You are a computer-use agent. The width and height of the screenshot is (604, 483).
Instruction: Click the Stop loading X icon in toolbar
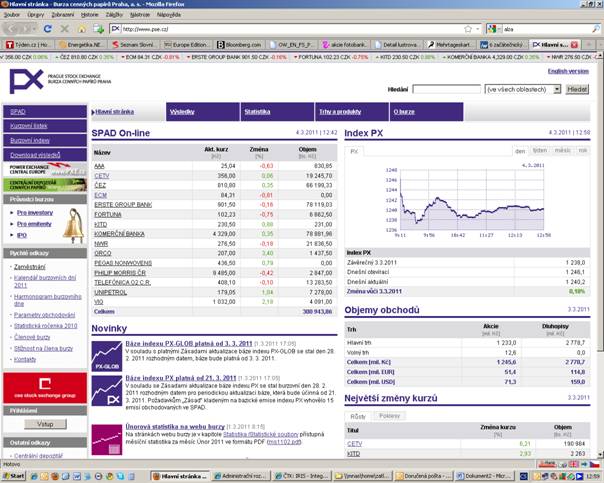tap(65, 29)
